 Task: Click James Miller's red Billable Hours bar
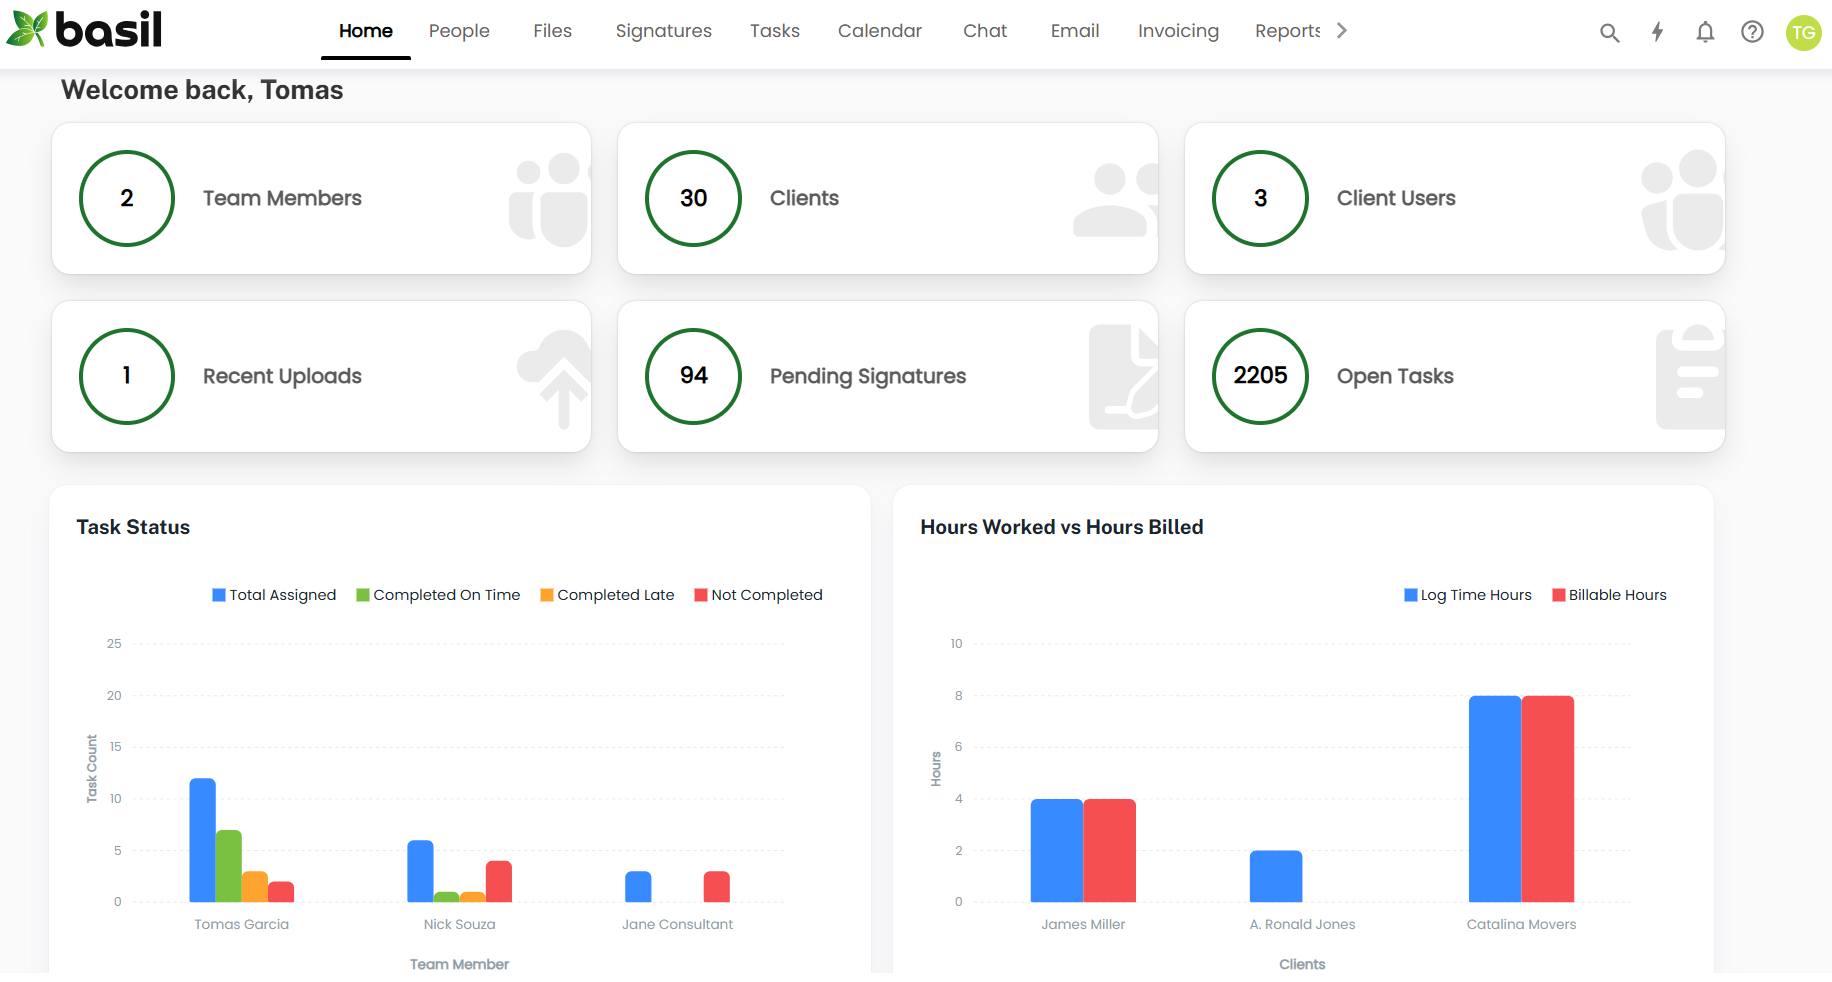(1110, 851)
